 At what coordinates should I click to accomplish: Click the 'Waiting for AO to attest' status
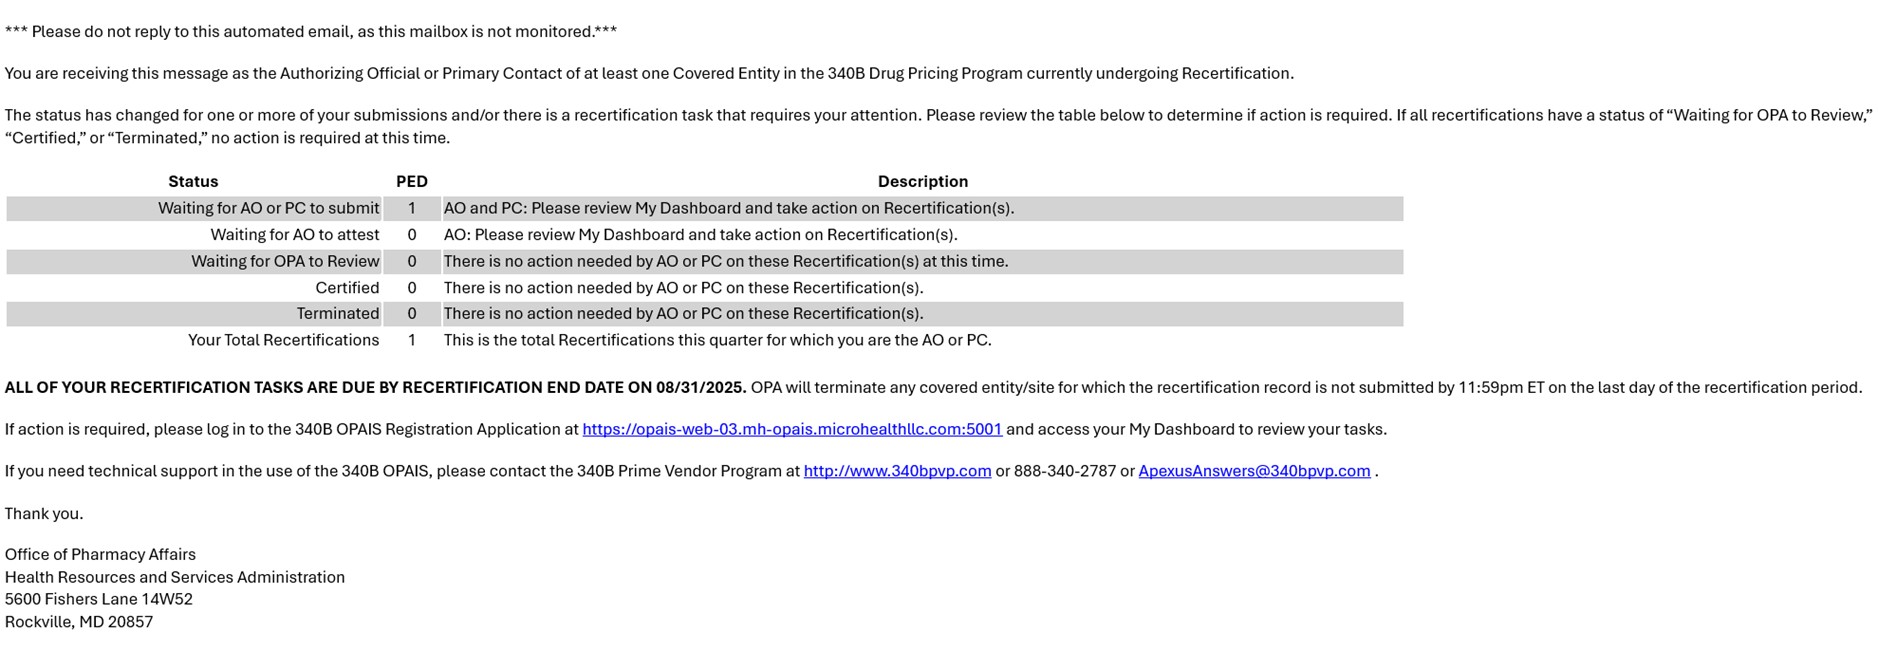click(x=294, y=235)
